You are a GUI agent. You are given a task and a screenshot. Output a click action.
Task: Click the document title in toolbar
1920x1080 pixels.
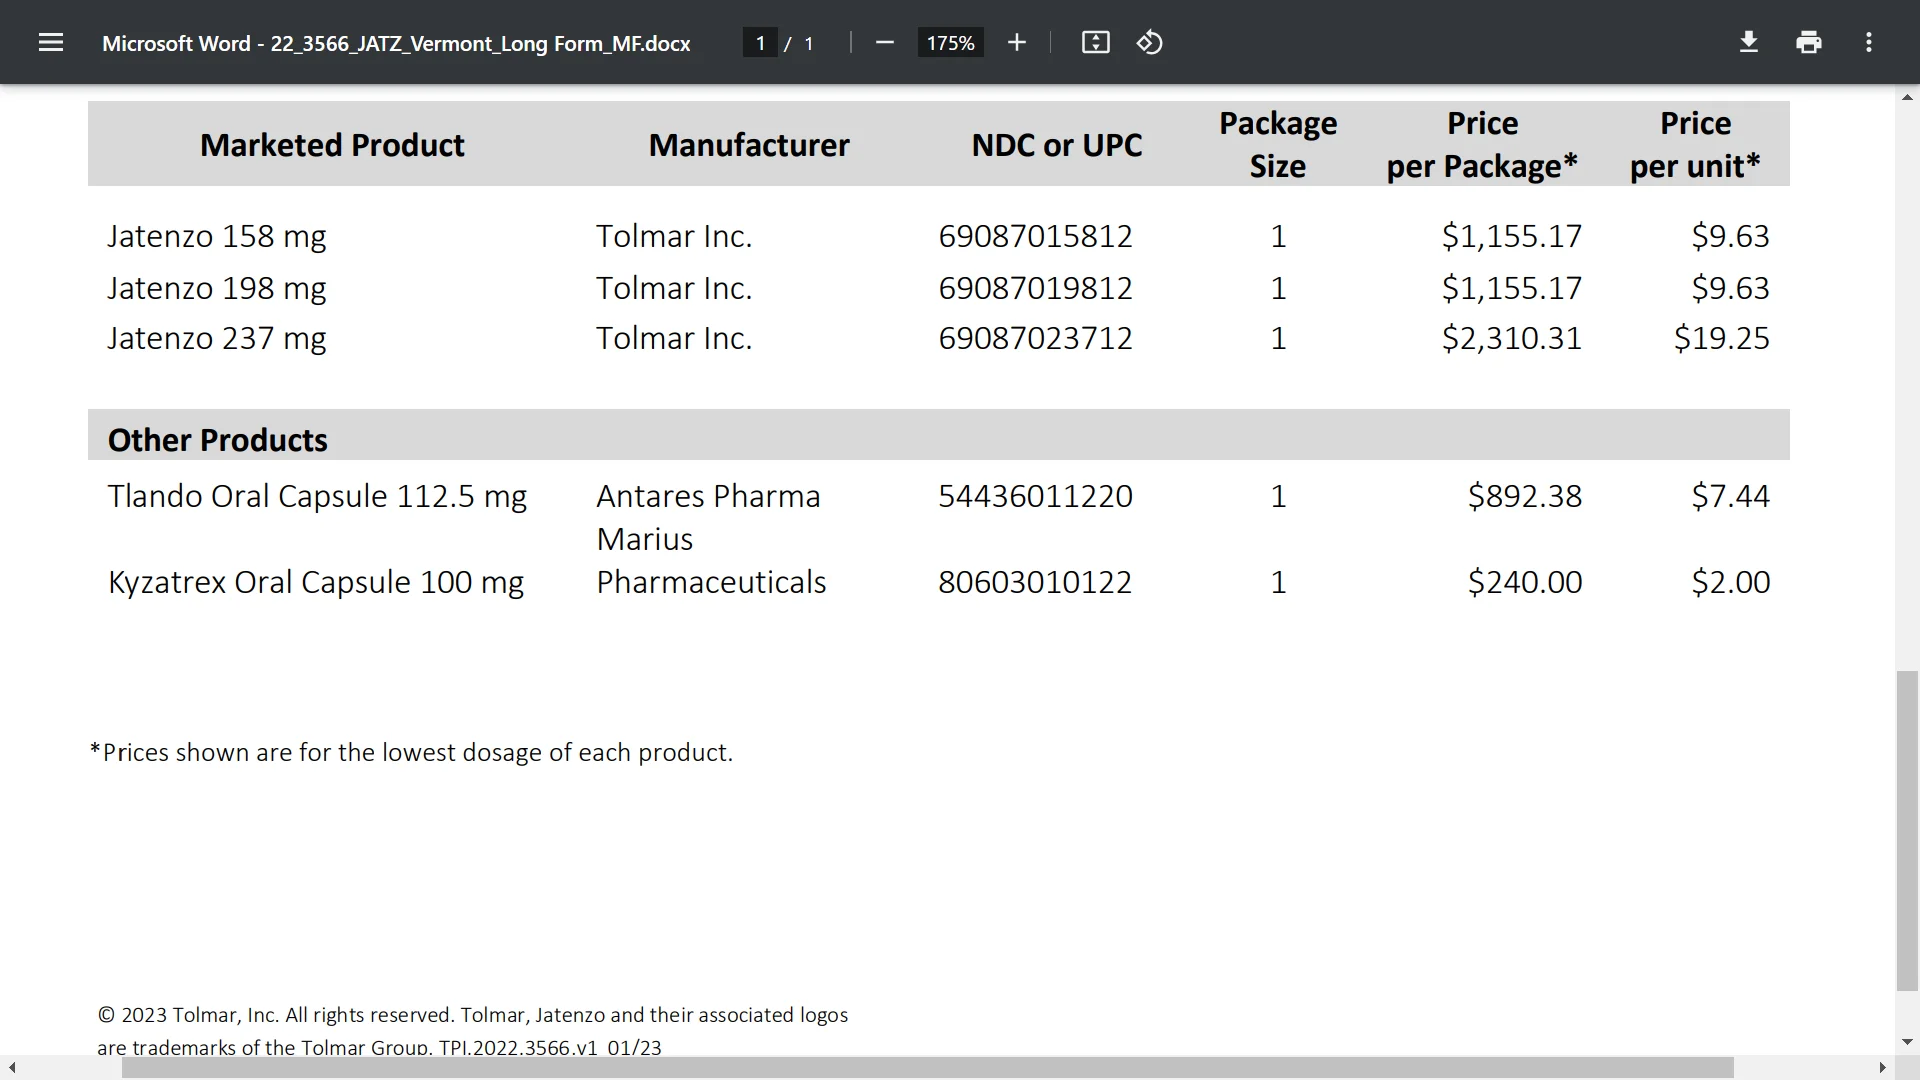point(396,43)
